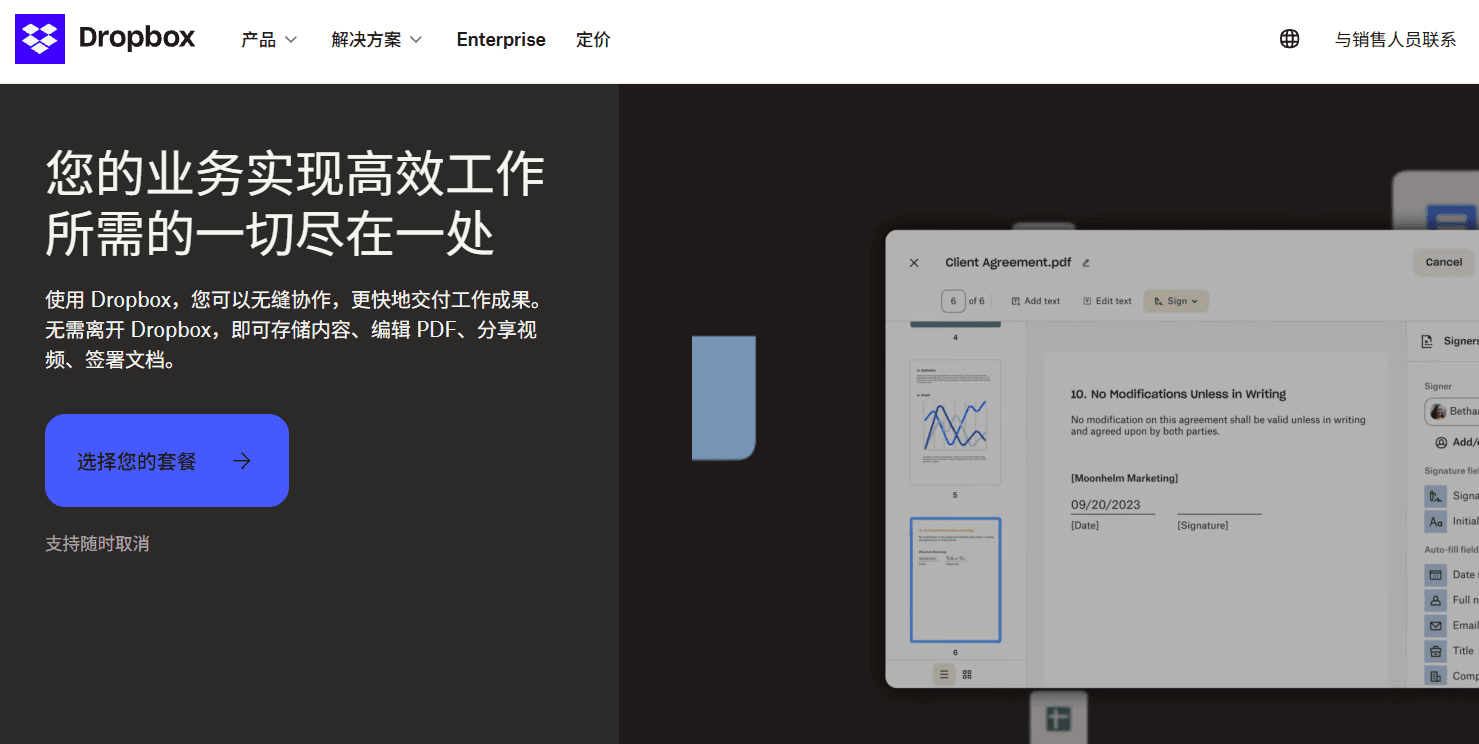Click the Dropbox logo icon

pos(40,39)
